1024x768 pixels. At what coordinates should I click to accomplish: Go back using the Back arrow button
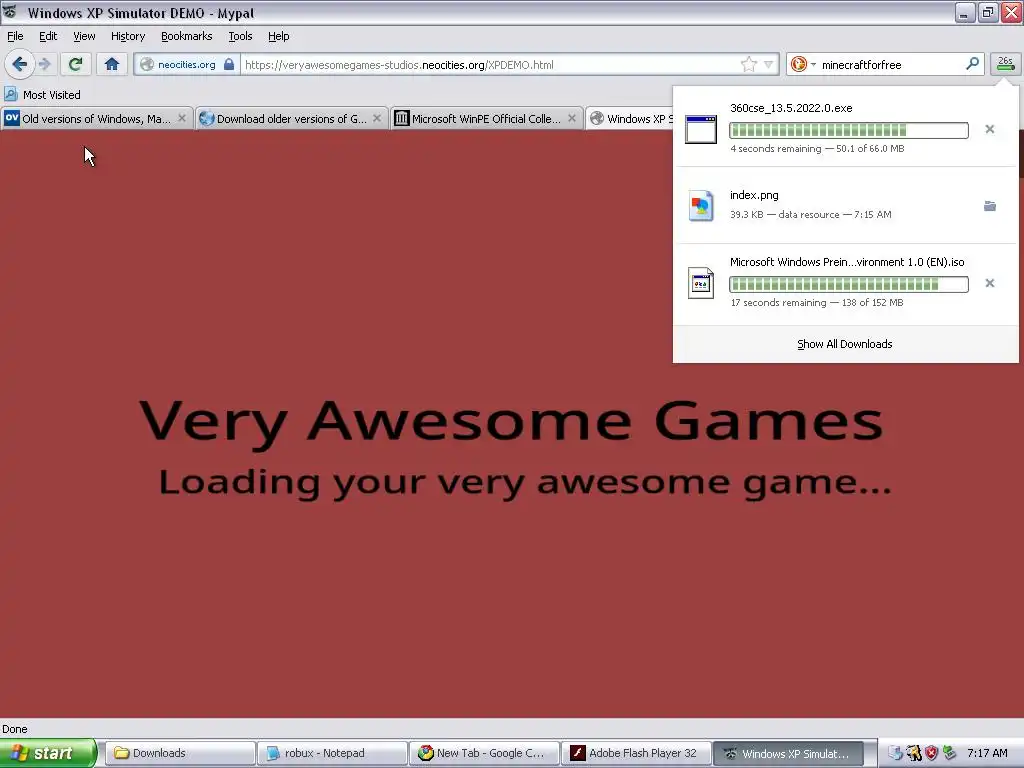pyautogui.click(x=20, y=64)
